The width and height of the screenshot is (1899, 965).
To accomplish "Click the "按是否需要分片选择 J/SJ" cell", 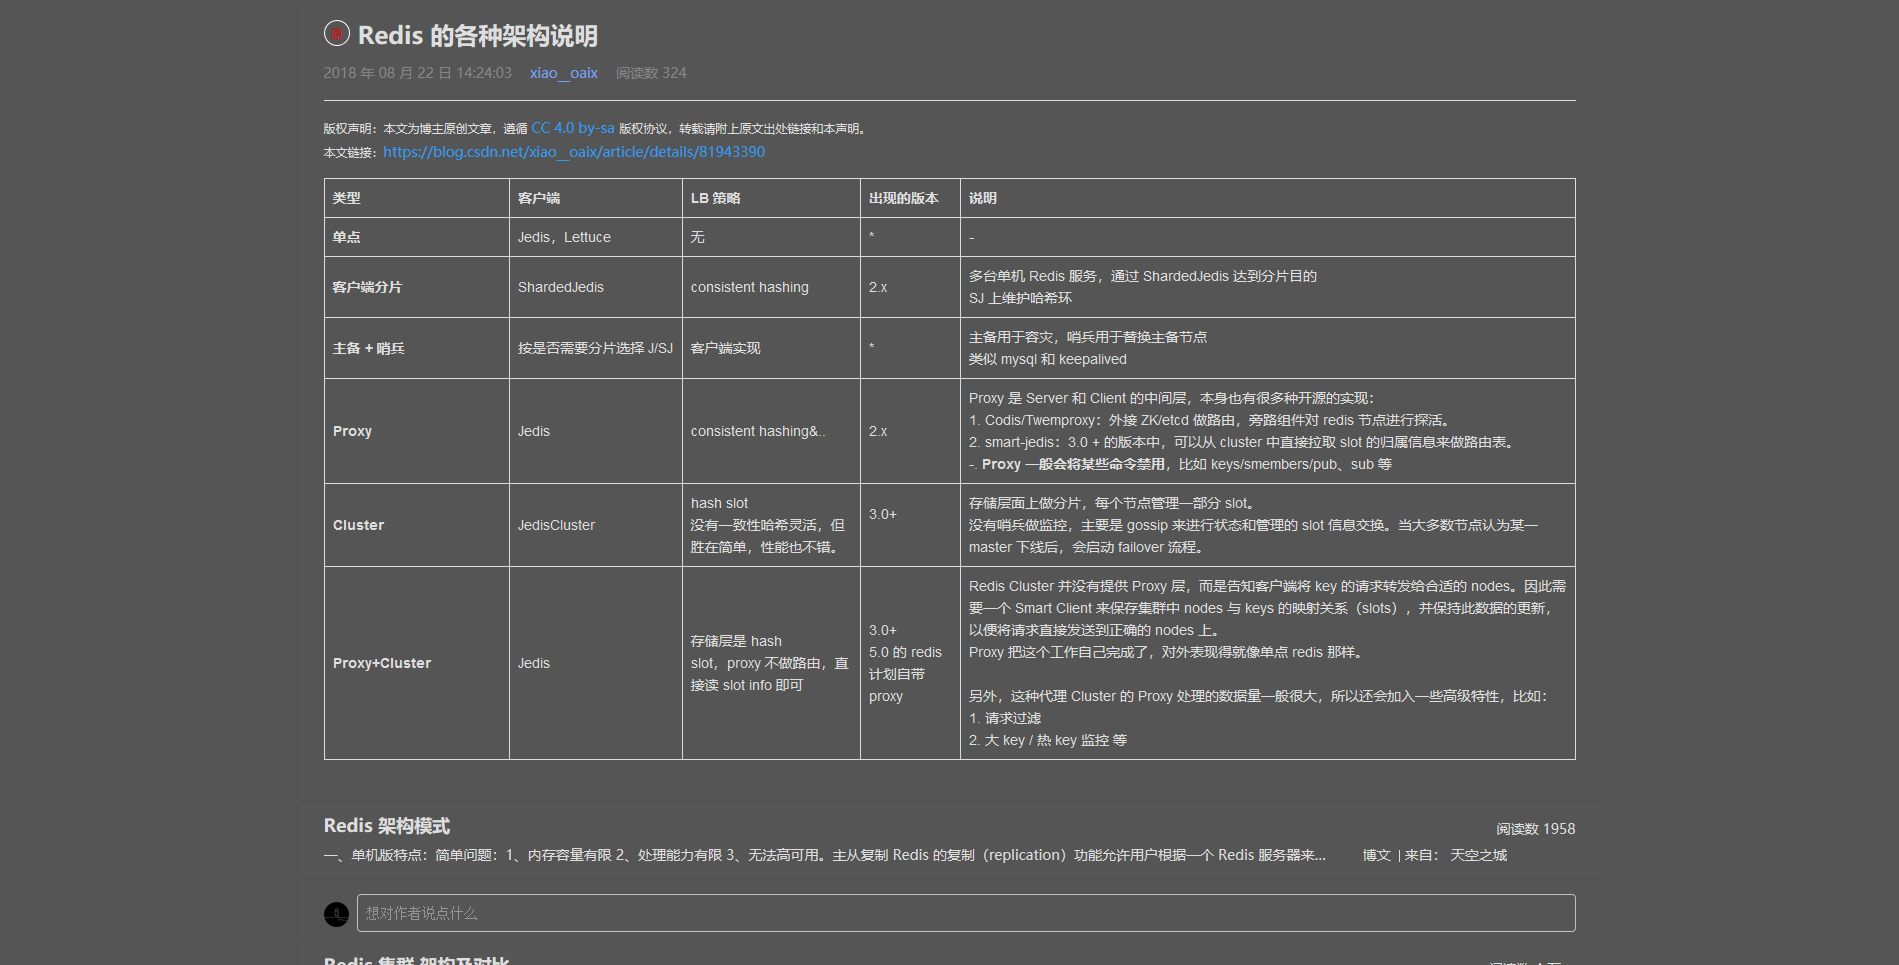I will point(596,348).
